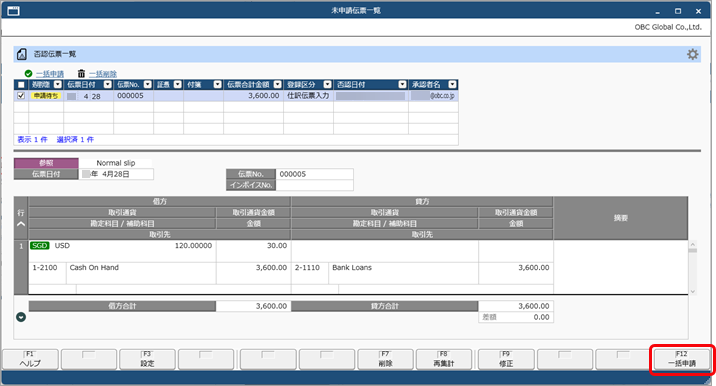Uncheck the checkbox on the 申請待ち row

21,96
